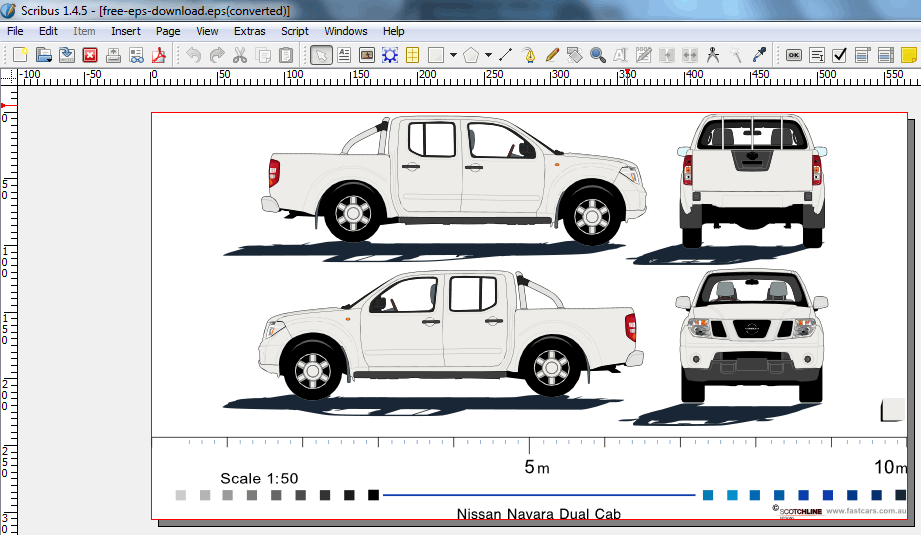921x535 pixels.
Task: Select the Insert Polygon tool
Action: (x=470, y=55)
